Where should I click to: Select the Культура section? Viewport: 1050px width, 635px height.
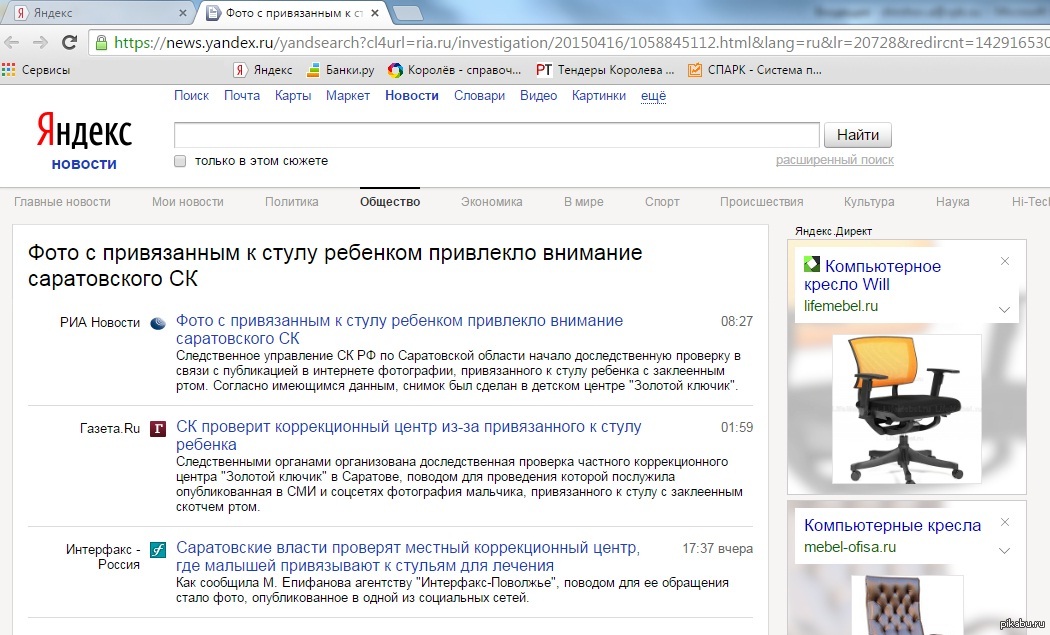pyautogui.click(x=869, y=202)
